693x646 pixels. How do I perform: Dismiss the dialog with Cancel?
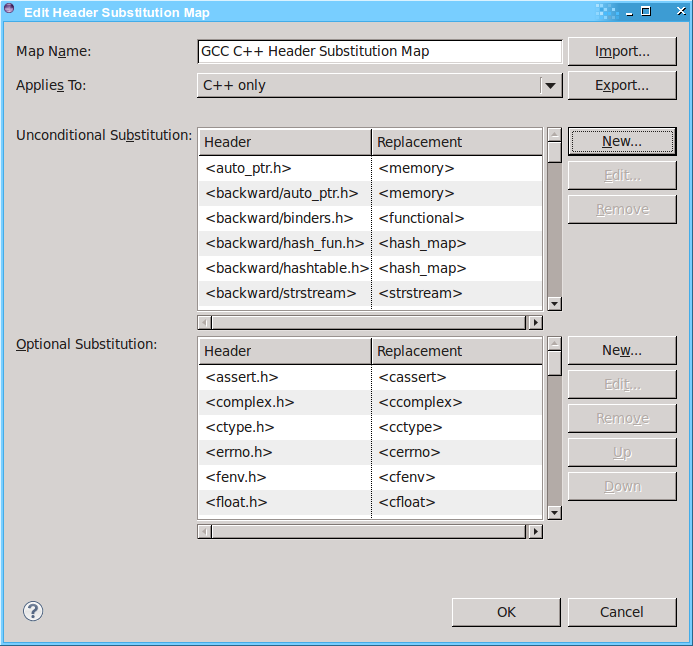pyautogui.click(x=622, y=612)
